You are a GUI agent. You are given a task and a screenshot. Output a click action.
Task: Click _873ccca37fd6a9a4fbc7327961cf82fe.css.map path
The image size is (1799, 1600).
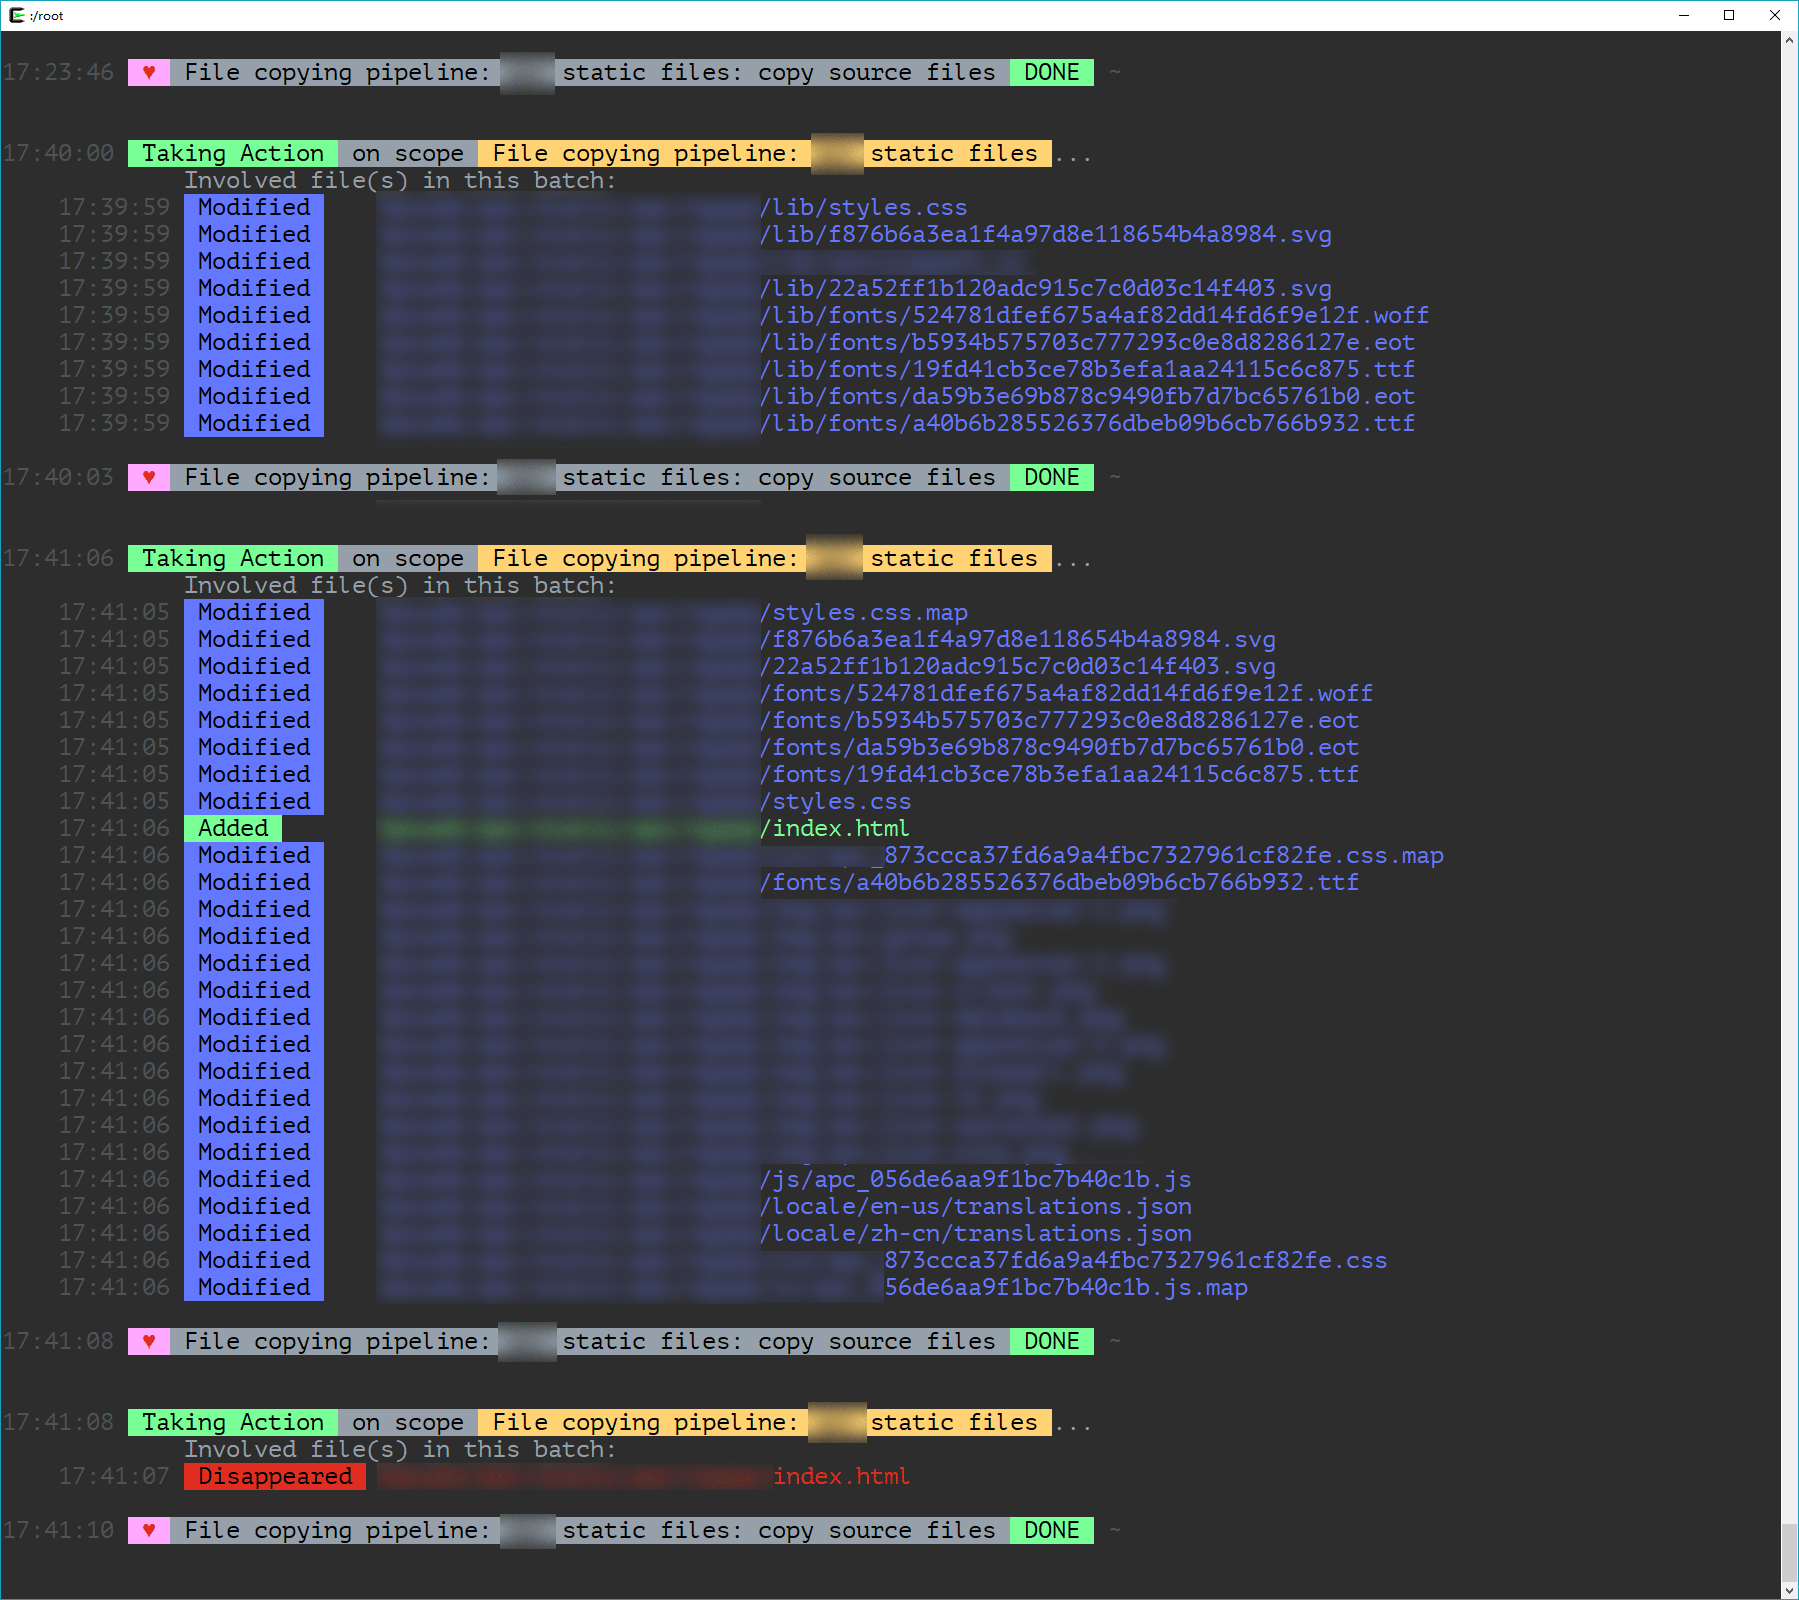[x=1157, y=855]
